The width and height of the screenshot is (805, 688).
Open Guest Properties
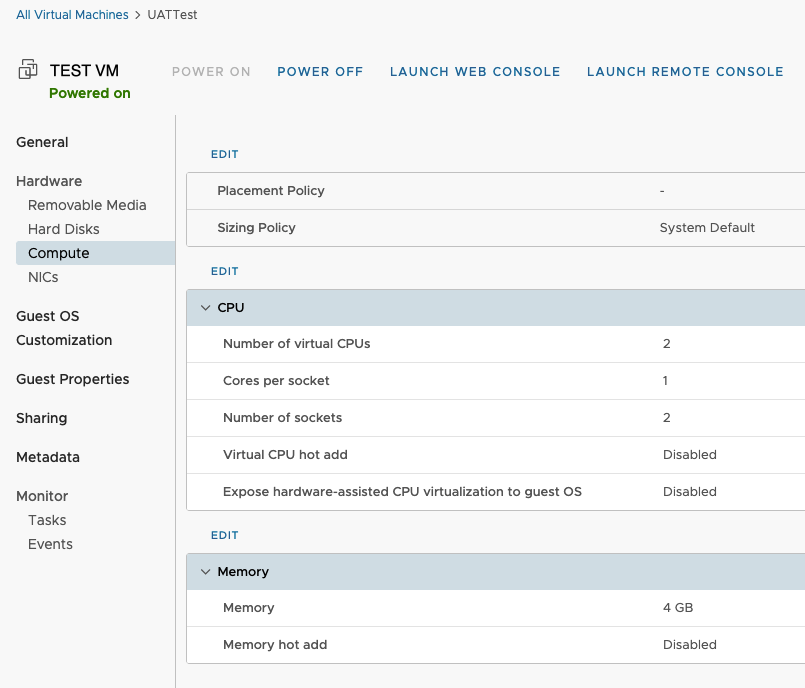click(72, 379)
